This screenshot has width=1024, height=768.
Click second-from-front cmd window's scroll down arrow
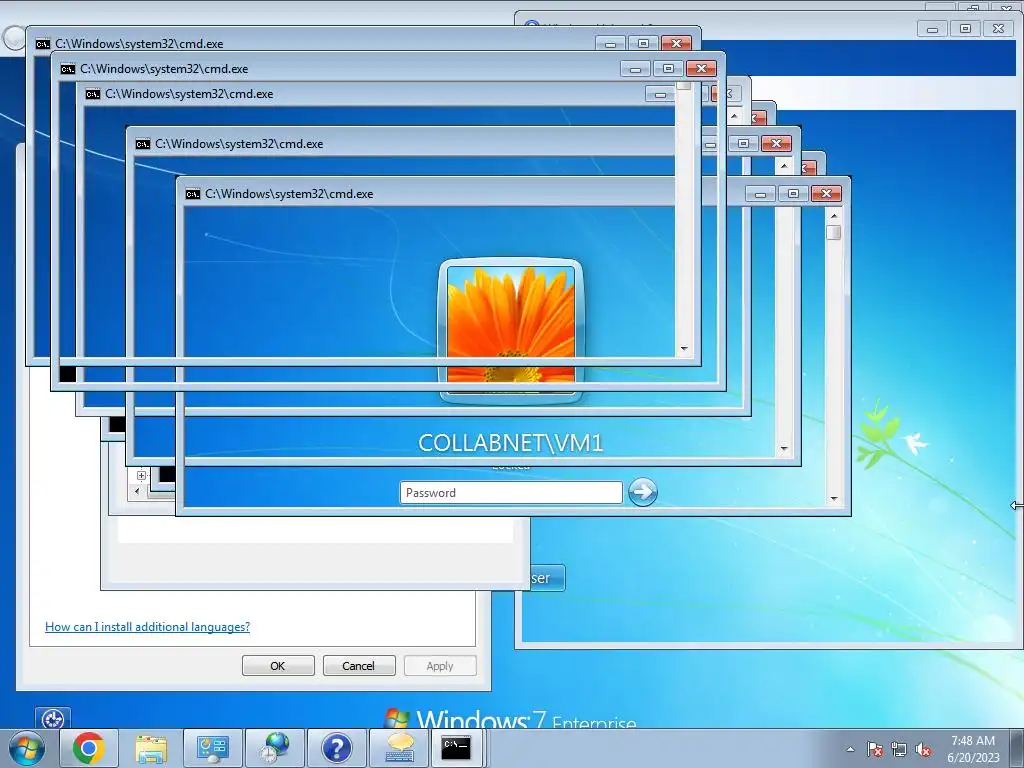tap(784, 449)
